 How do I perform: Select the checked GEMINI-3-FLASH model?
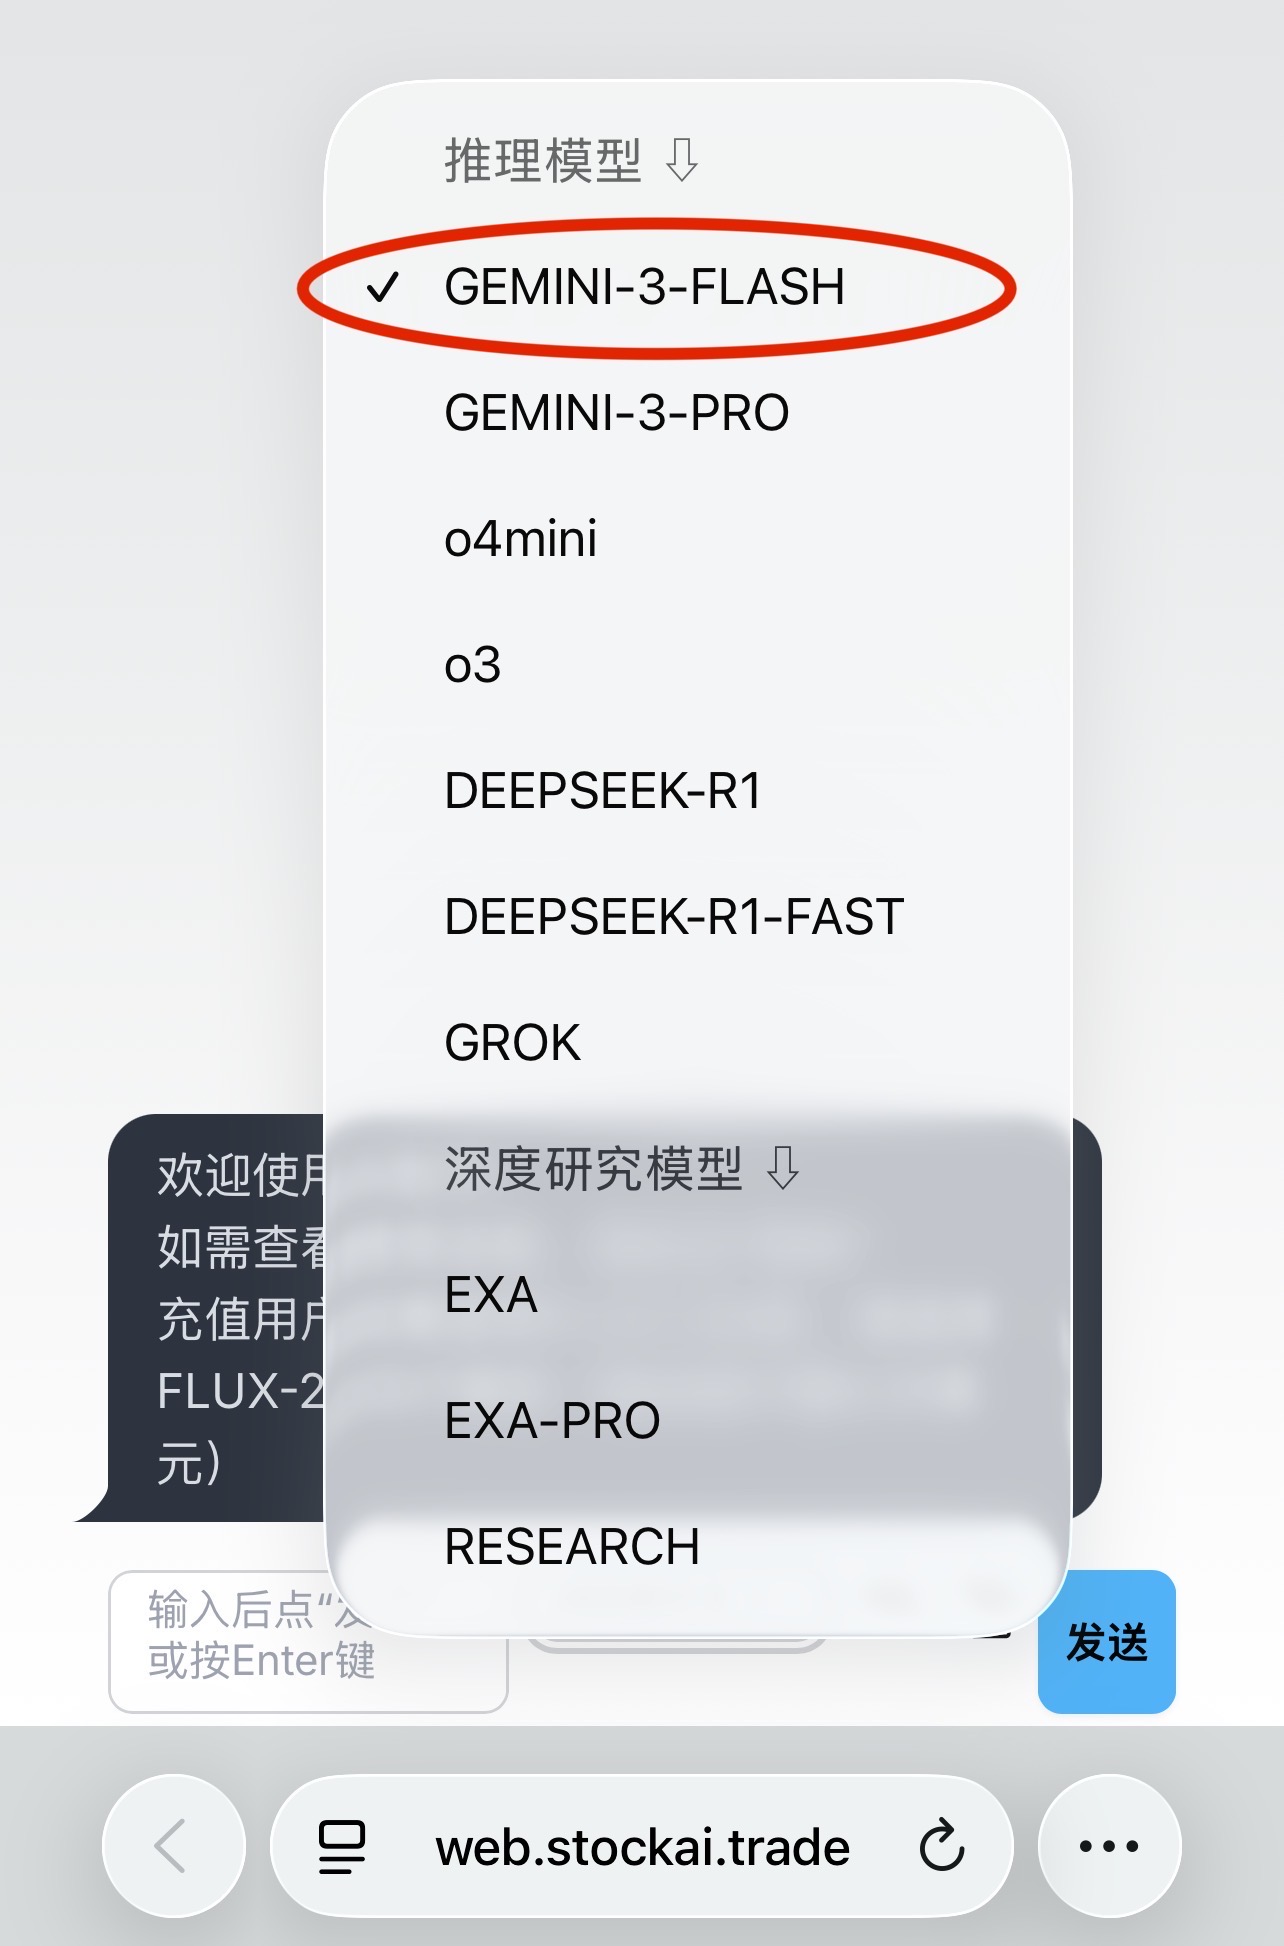point(645,287)
